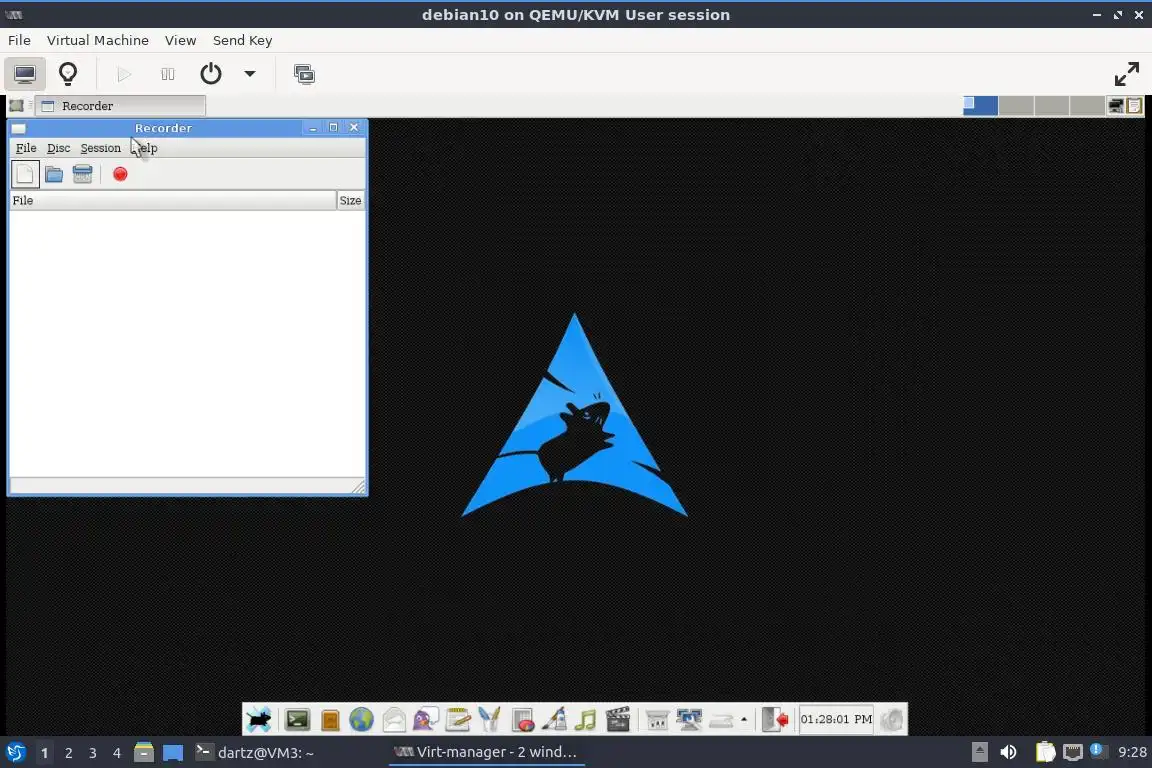Open the Session menu in Recorder

point(101,148)
